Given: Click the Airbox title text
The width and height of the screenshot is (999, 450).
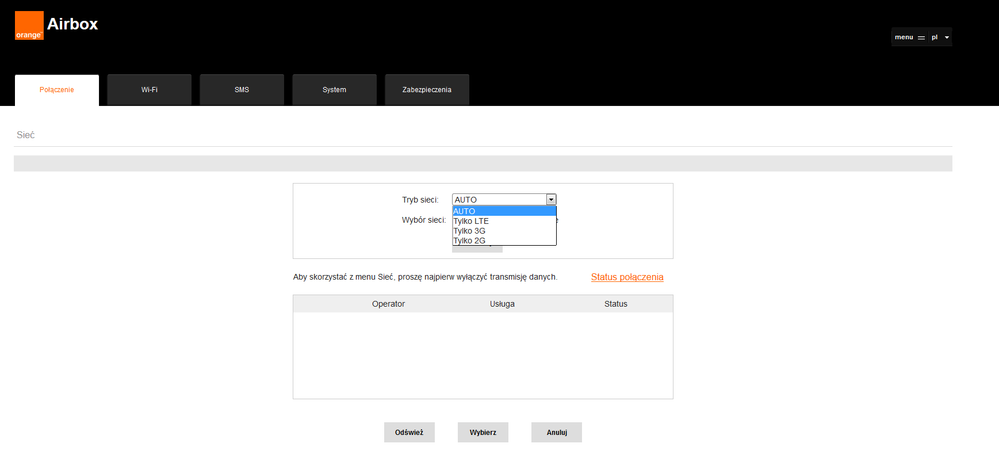Looking at the screenshot, I should (73, 24).
